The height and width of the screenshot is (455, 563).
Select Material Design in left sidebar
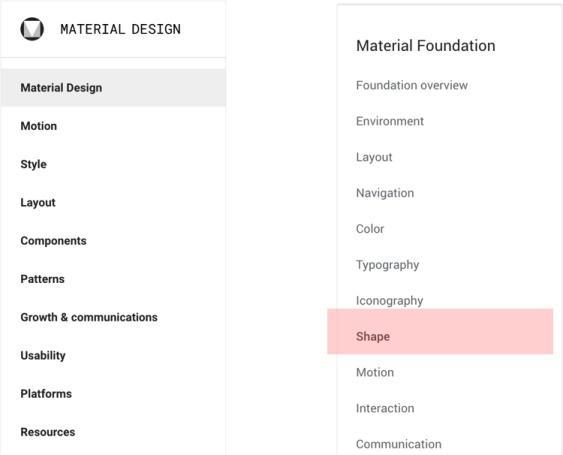point(113,88)
